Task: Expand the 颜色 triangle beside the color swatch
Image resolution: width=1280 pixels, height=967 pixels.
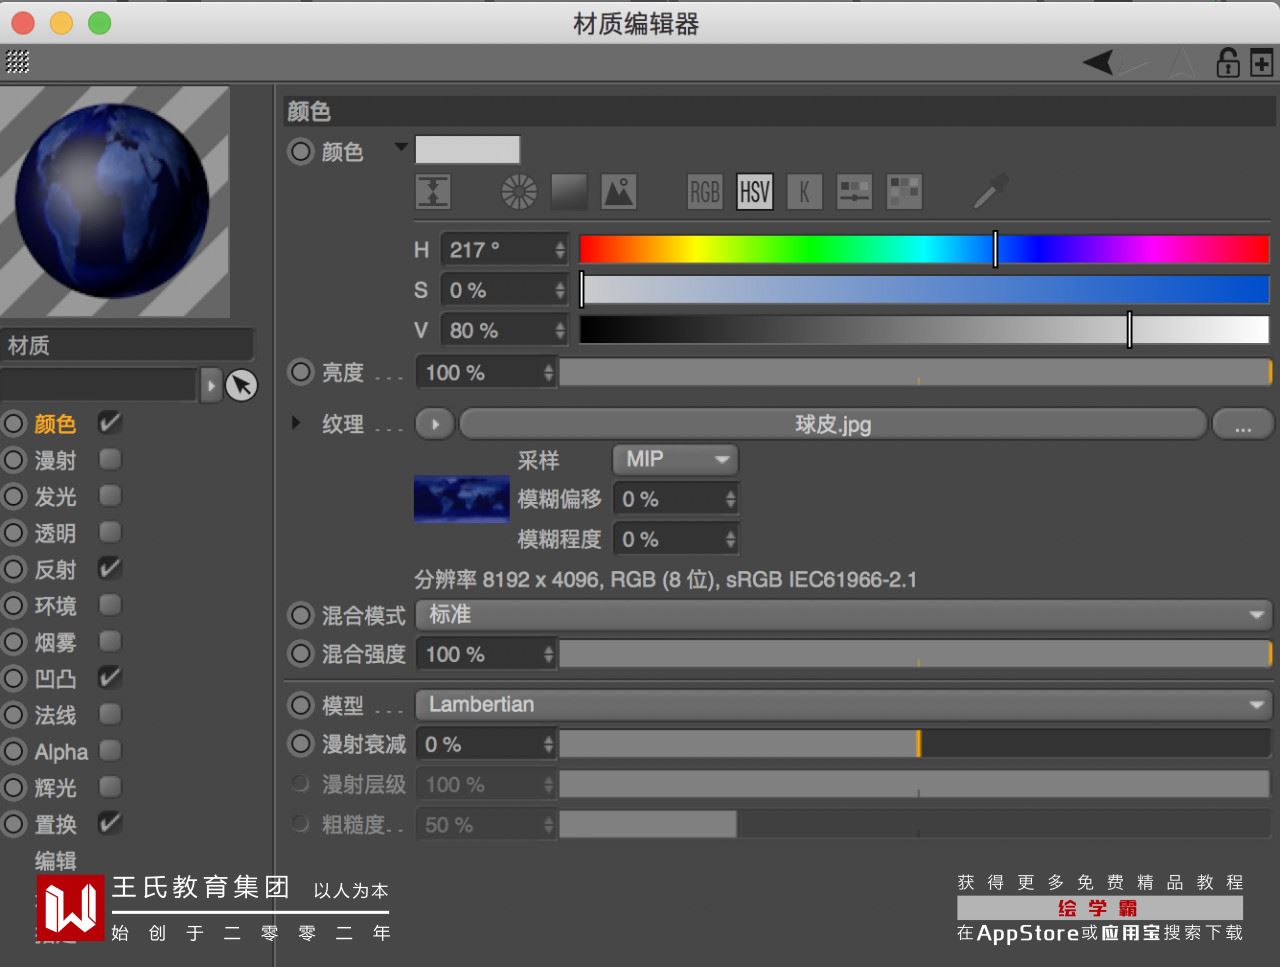Action: (401, 148)
